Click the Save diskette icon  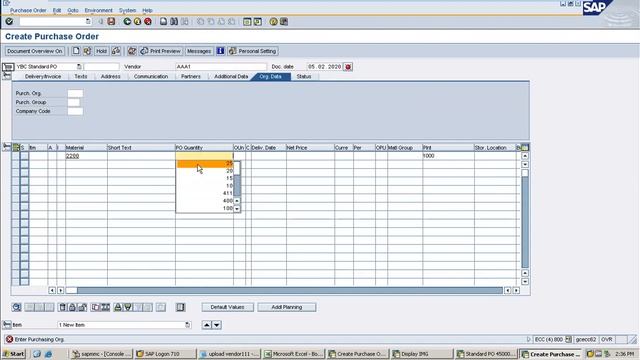coord(111,21)
